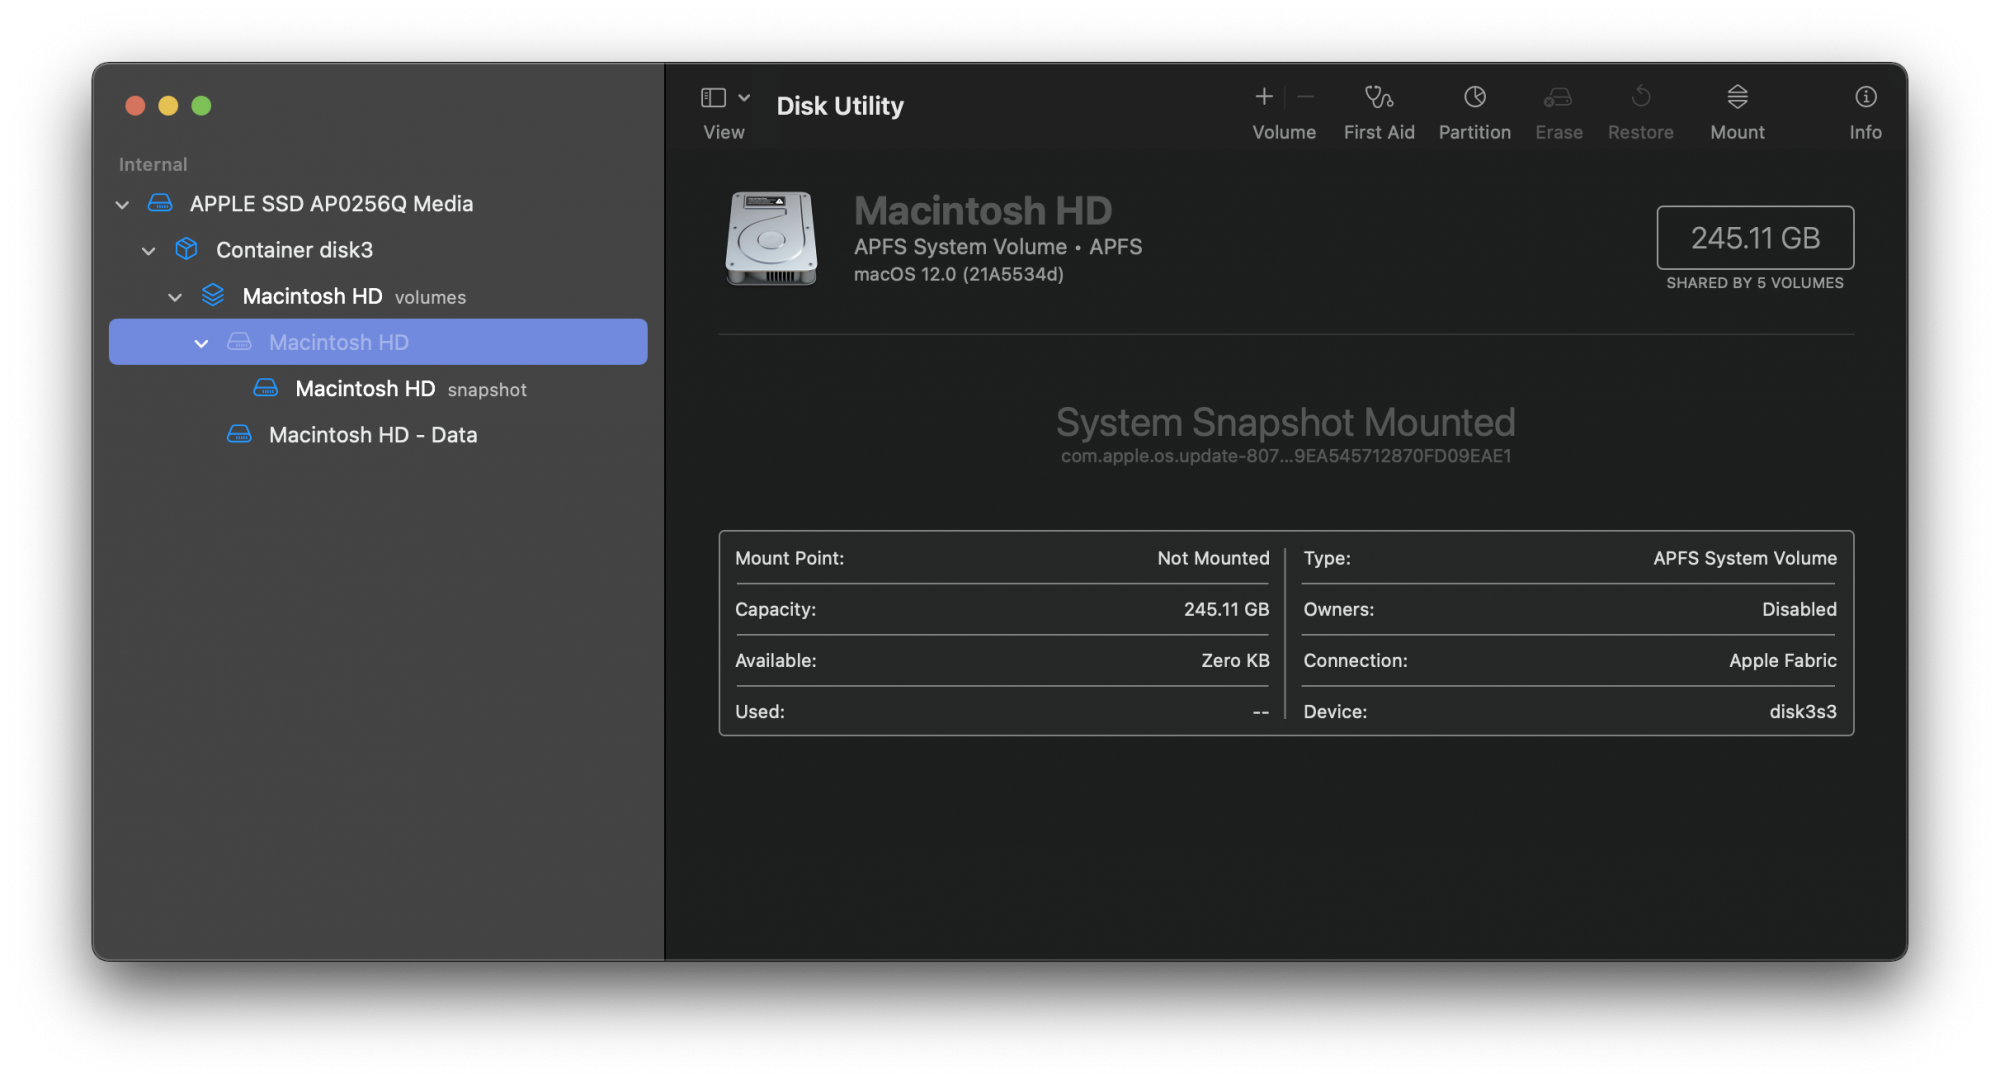Click the macOS 12.0 (21A5534d) text

pos(958,274)
